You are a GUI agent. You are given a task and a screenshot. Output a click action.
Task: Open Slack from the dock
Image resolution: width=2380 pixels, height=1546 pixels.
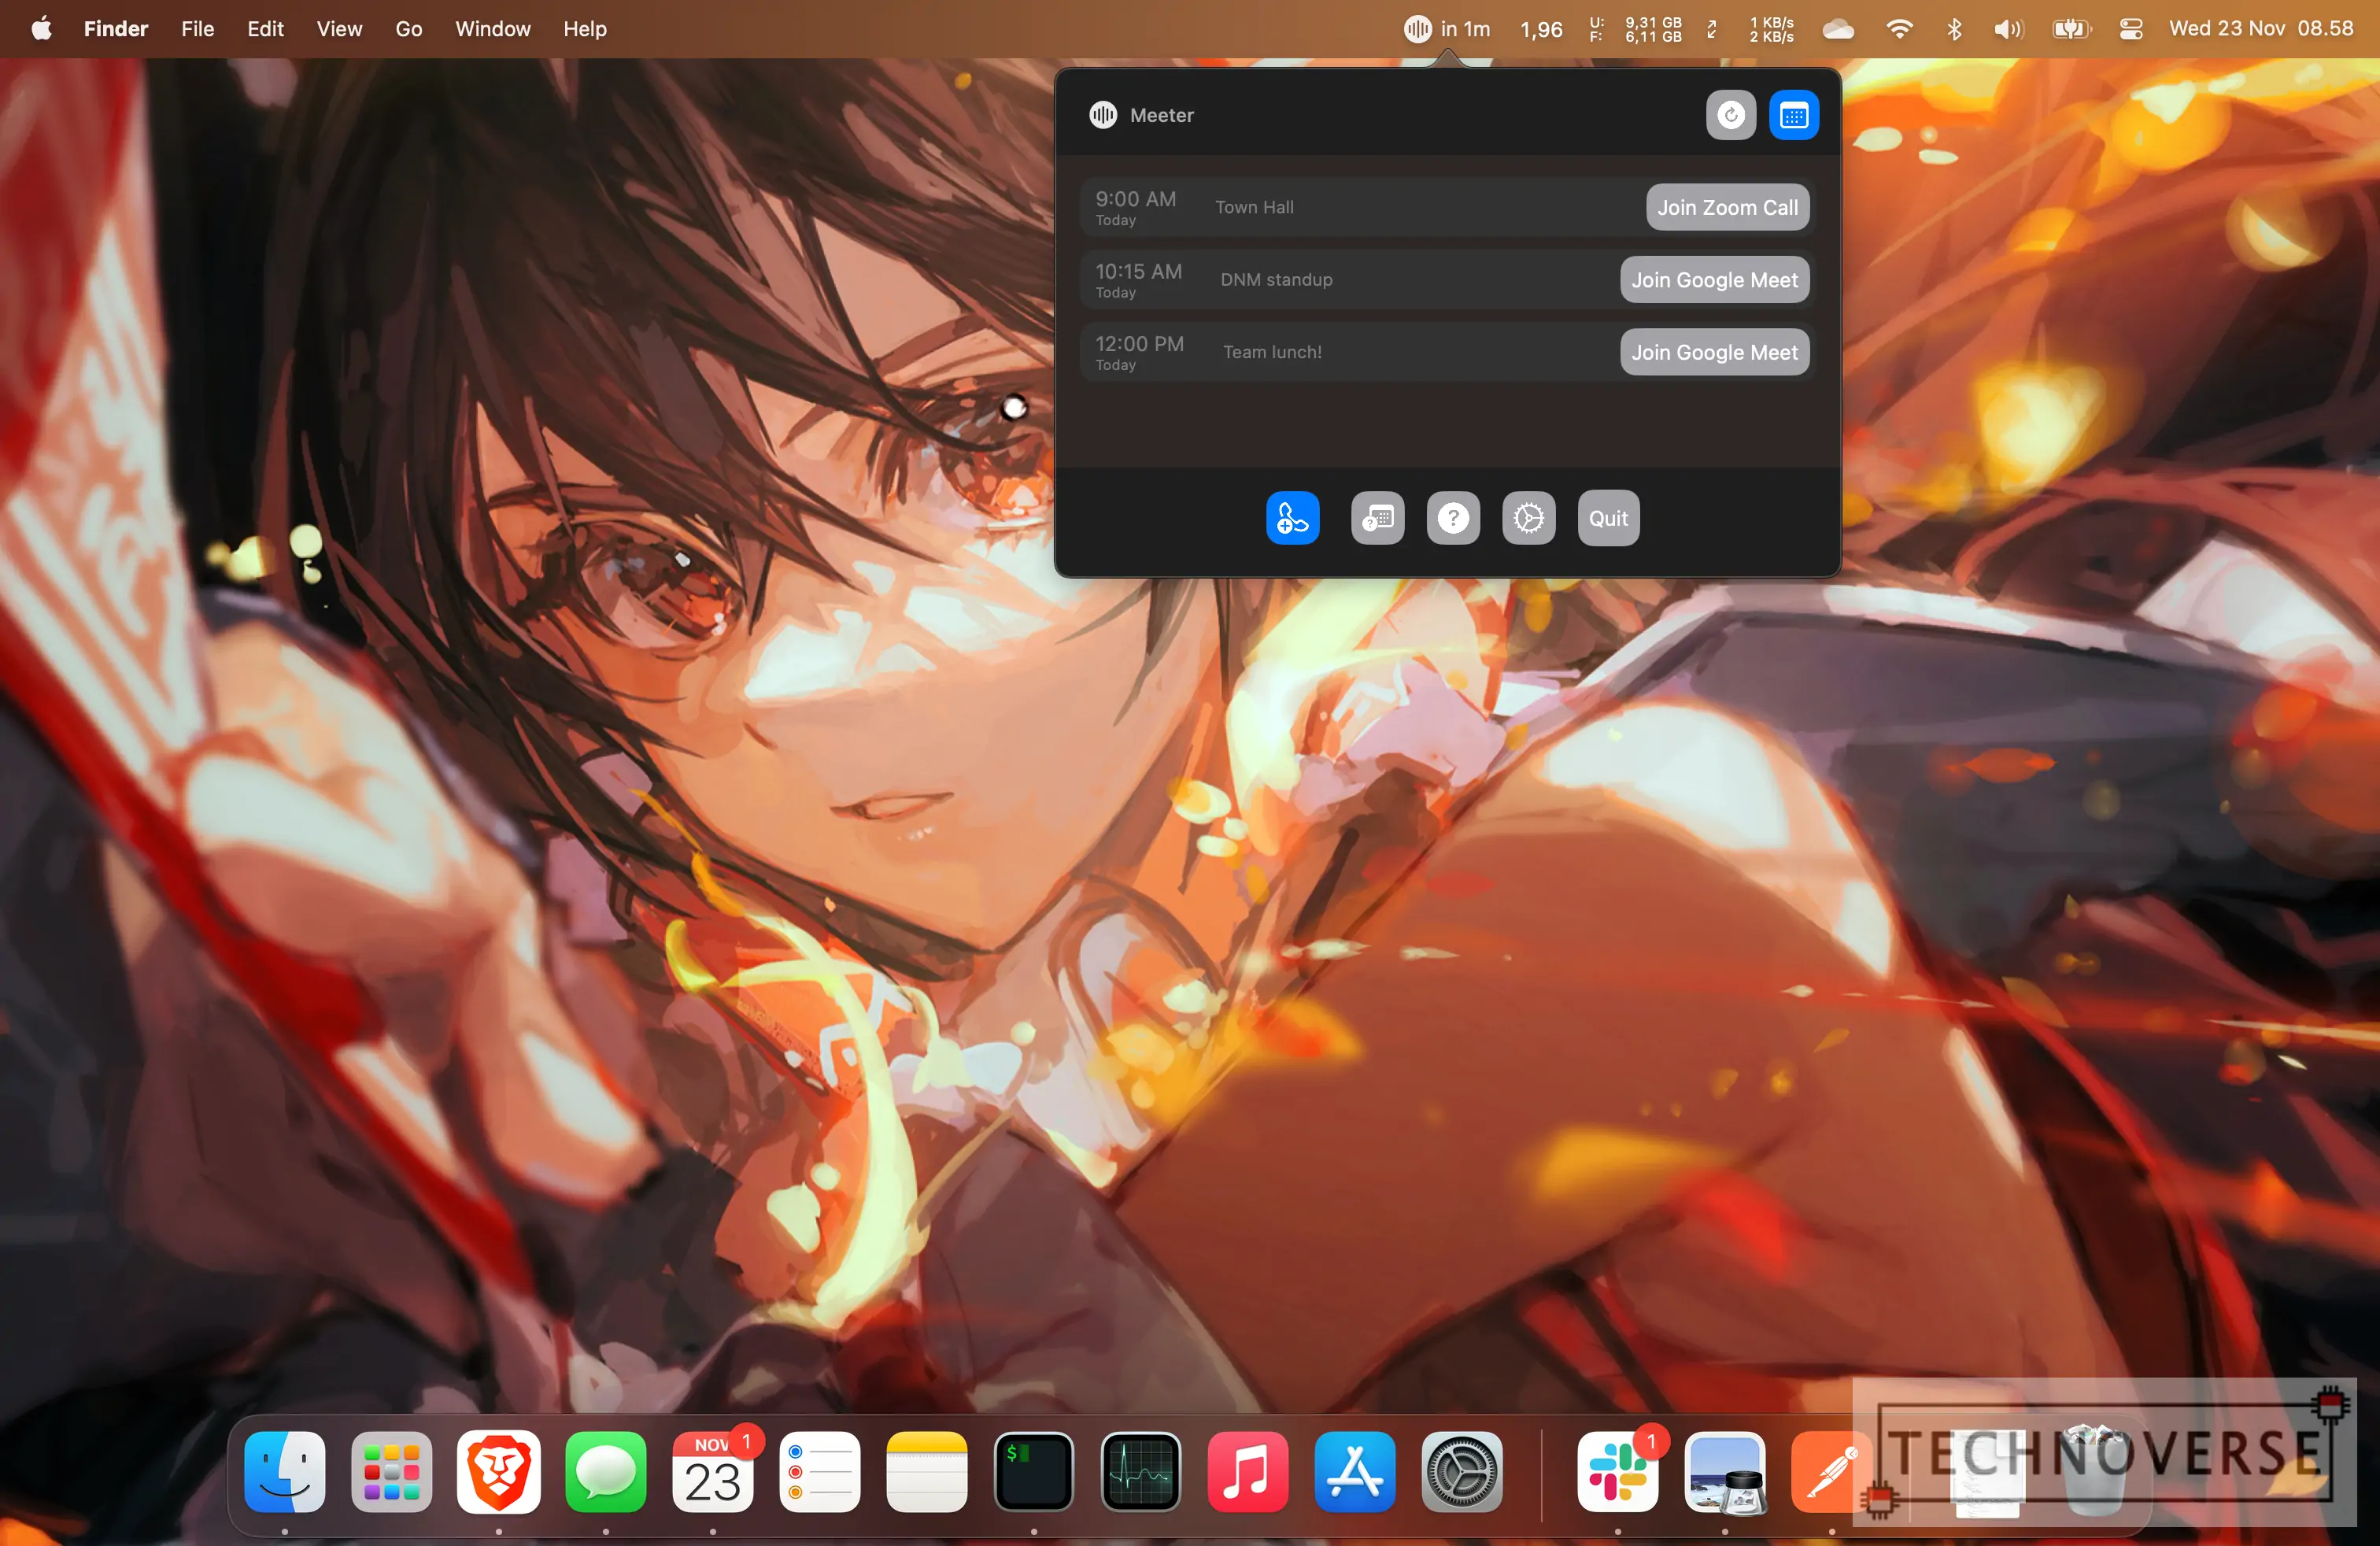coord(1615,1473)
